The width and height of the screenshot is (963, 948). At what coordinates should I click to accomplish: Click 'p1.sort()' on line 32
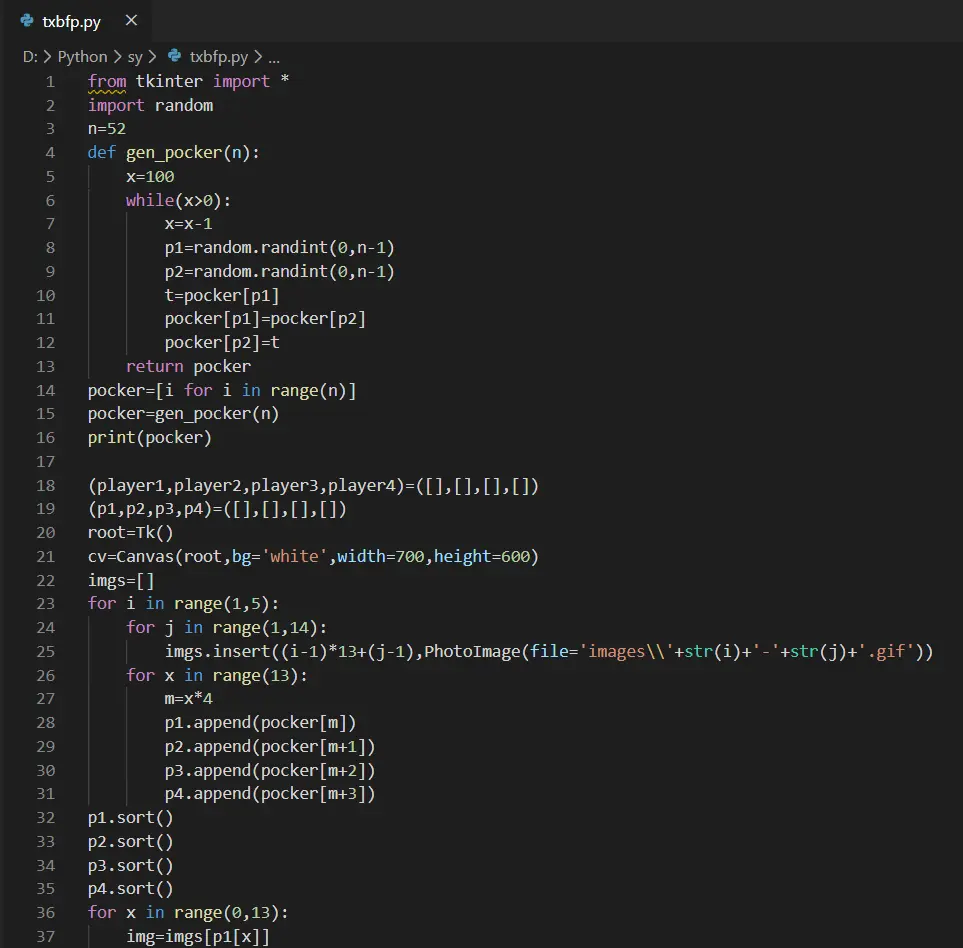point(131,818)
